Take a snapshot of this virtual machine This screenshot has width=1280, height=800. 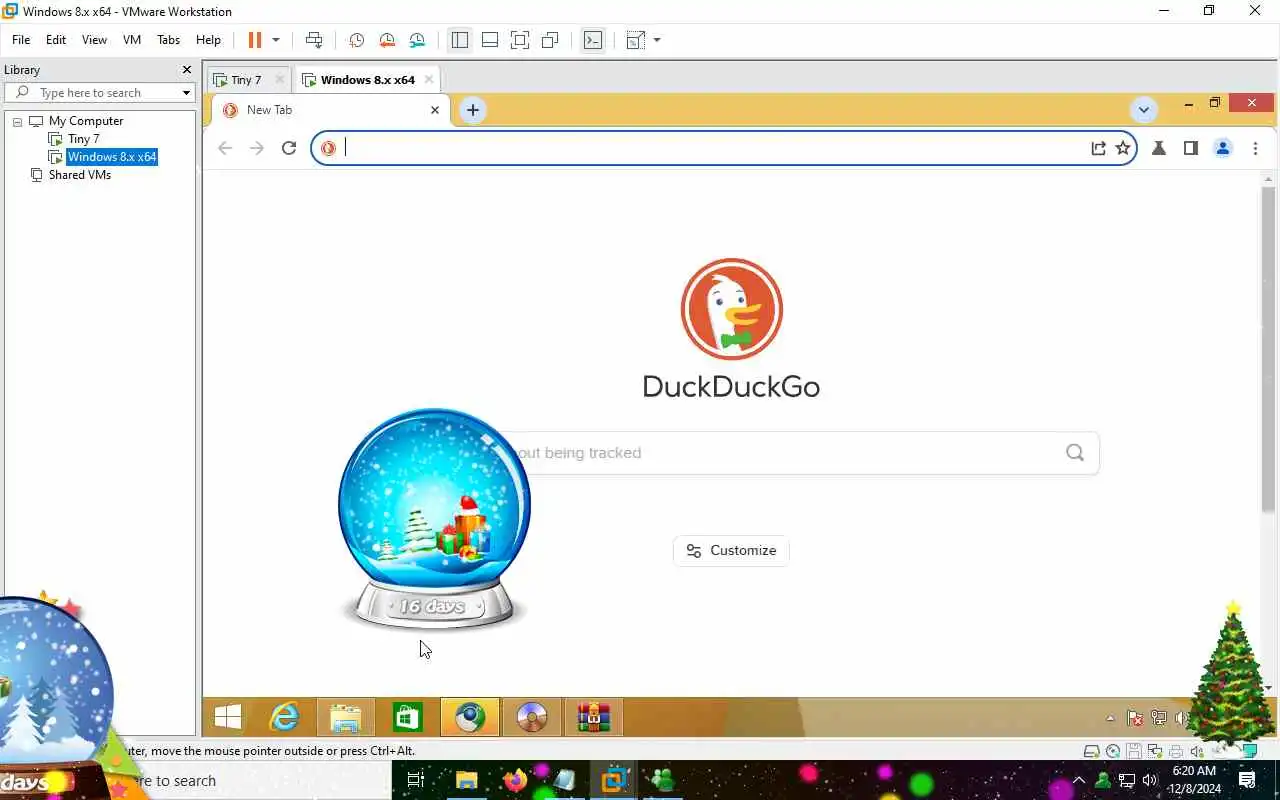pyautogui.click(x=356, y=40)
